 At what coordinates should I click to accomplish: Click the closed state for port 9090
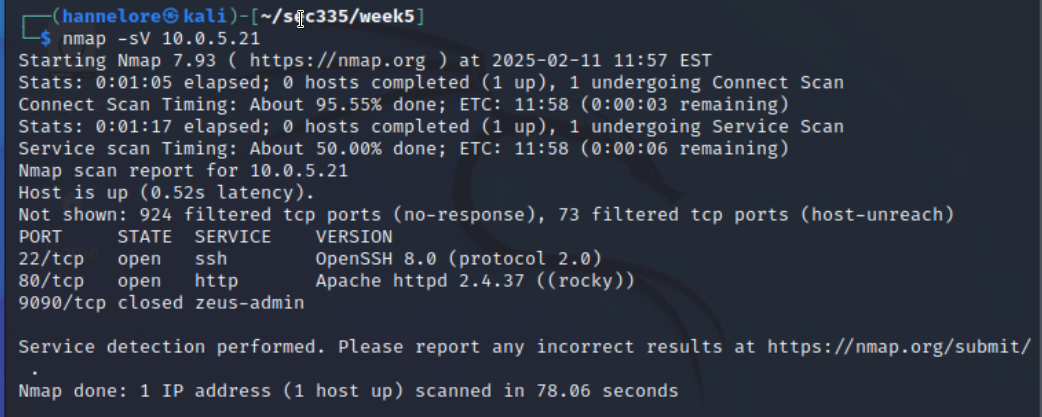click(x=150, y=302)
